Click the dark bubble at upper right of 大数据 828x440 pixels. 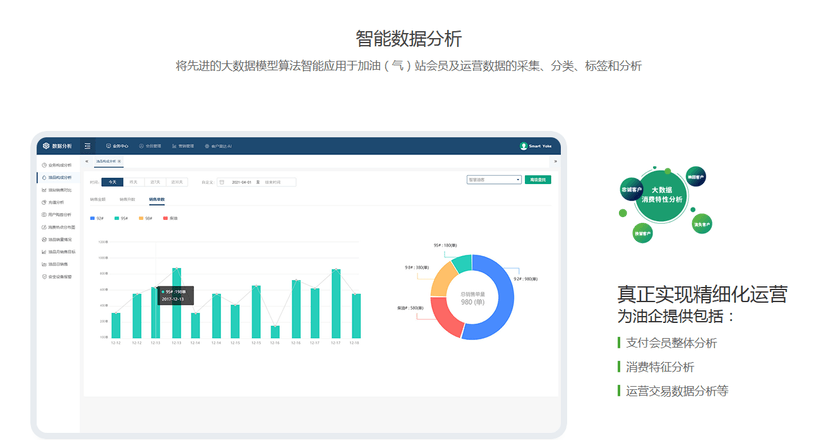(696, 176)
